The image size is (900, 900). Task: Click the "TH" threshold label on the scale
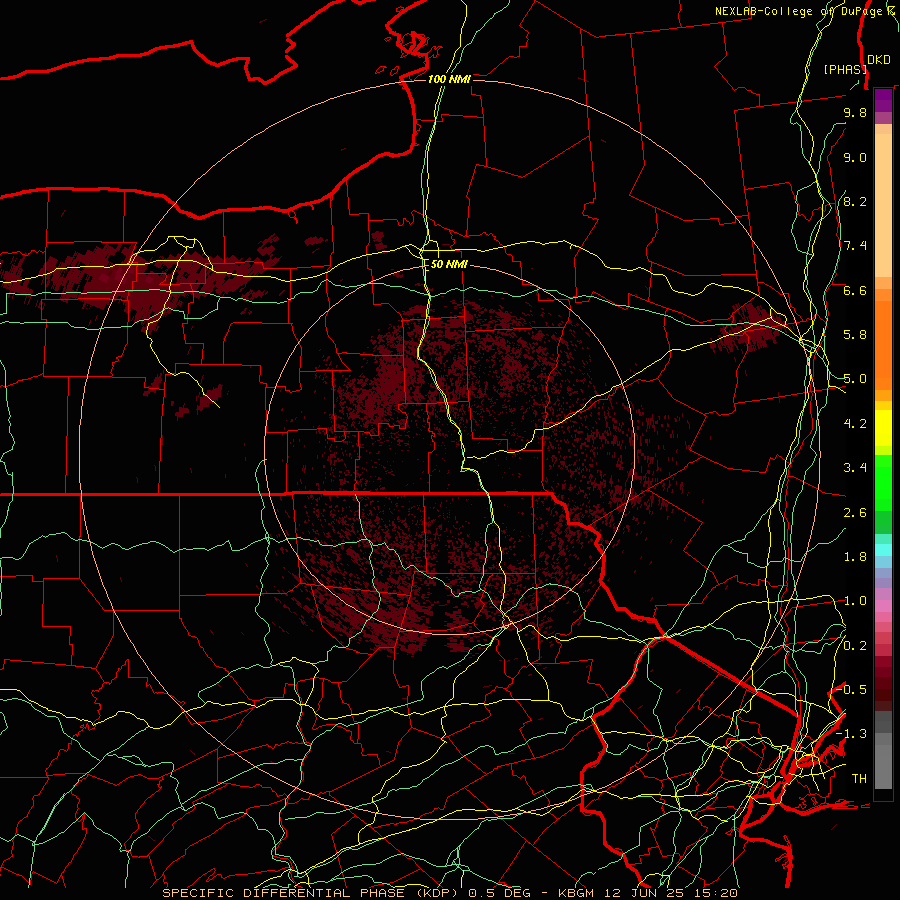click(859, 779)
